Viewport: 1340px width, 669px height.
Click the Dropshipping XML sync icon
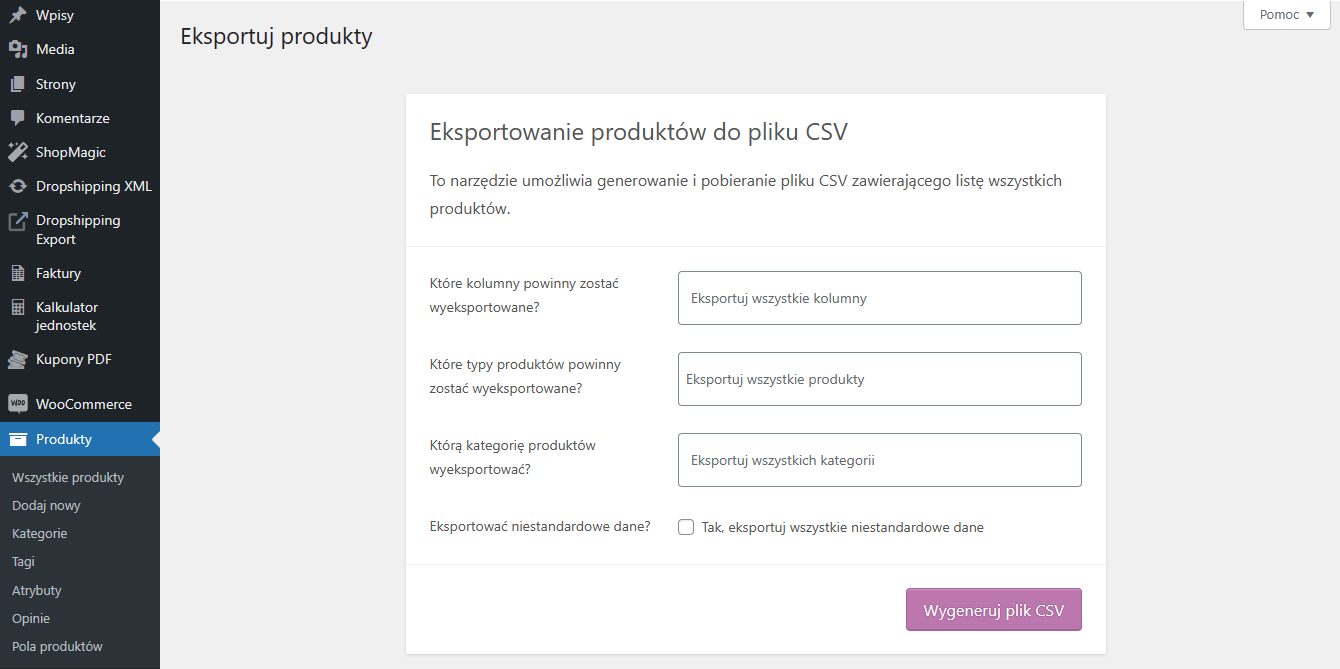coord(17,186)
